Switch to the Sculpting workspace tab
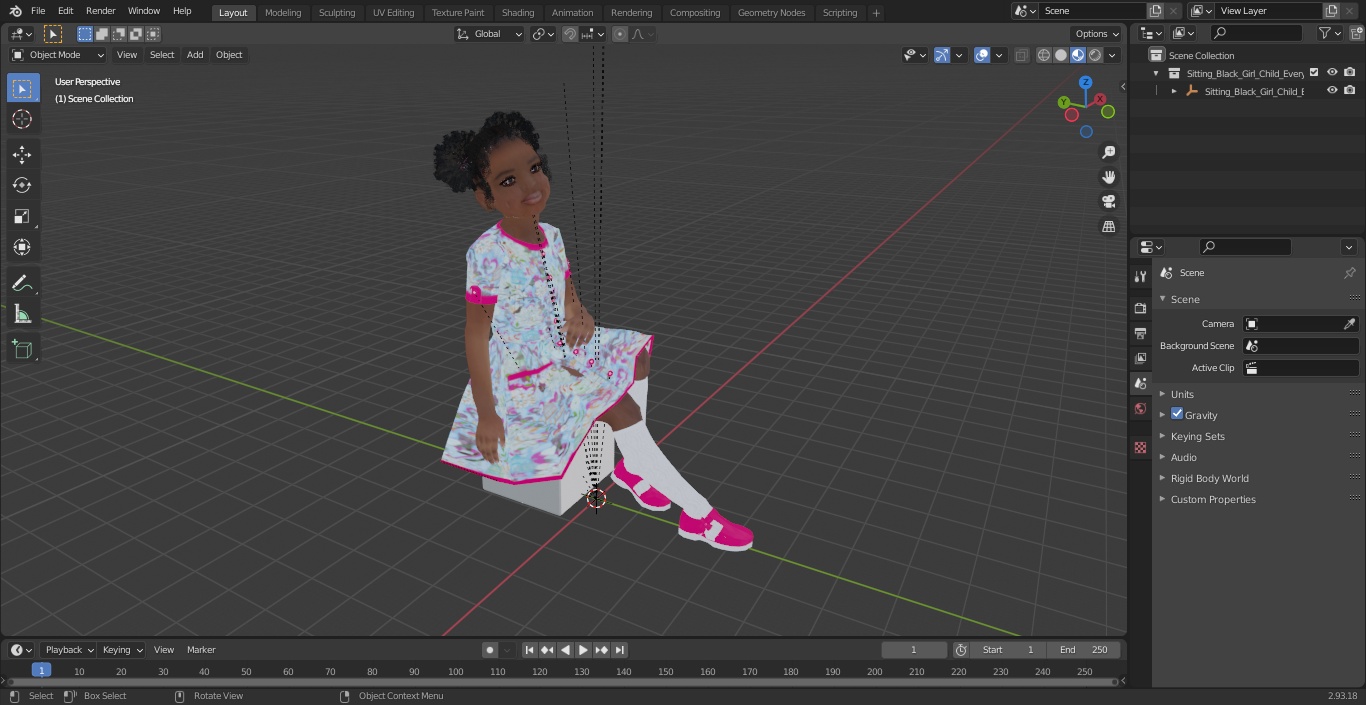 pyautogui.click(x=337, y=12)
